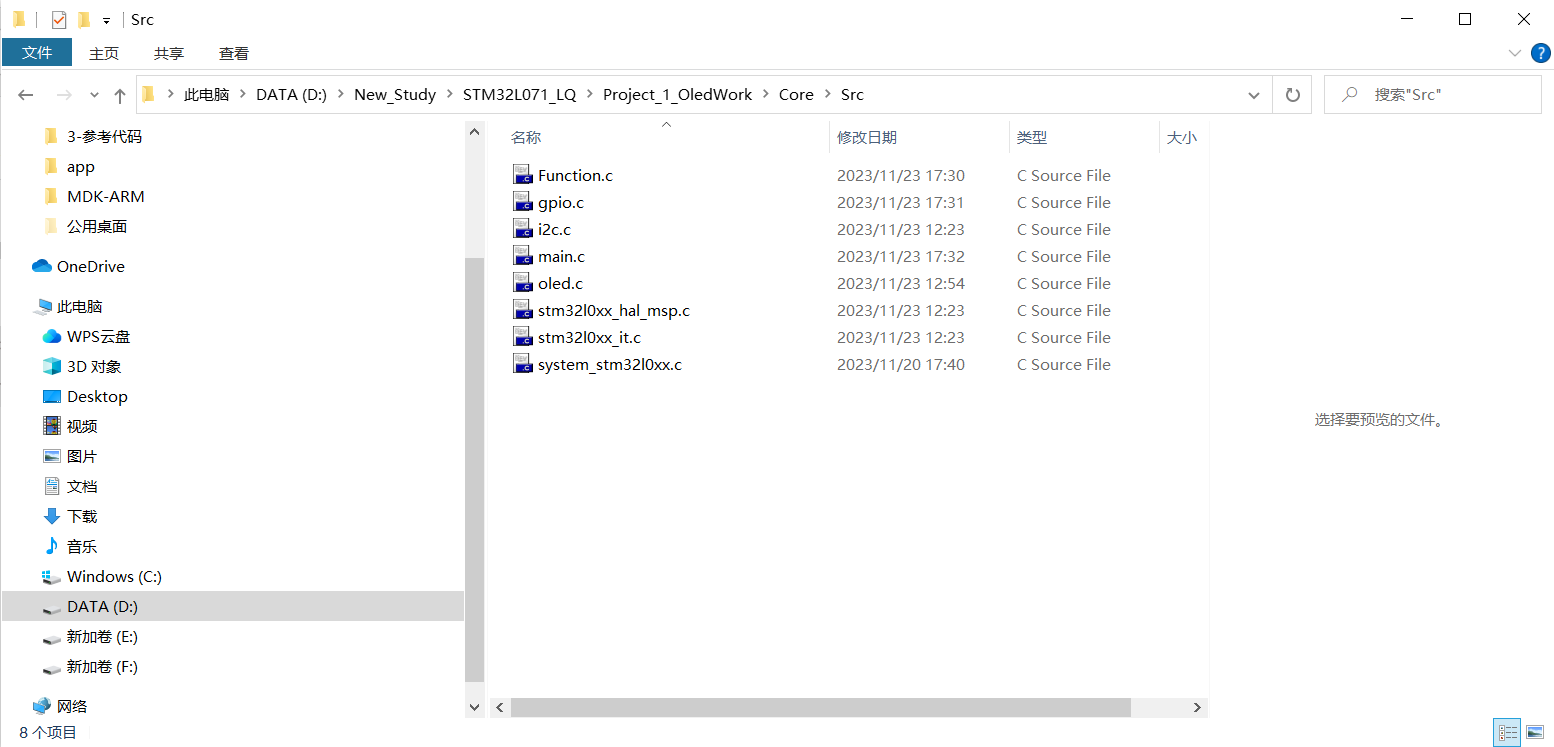Click the navigation pane vertical scrollbar
The image size is (1554, 747).
(x=475, y=468)
